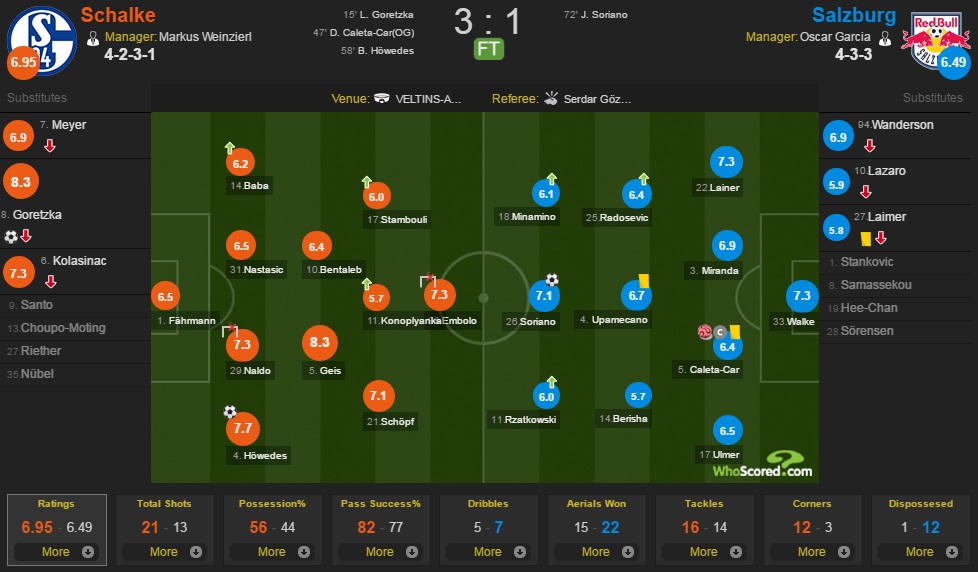Select the Ratings stats tab
978x572 pixels.
[57, 530]
